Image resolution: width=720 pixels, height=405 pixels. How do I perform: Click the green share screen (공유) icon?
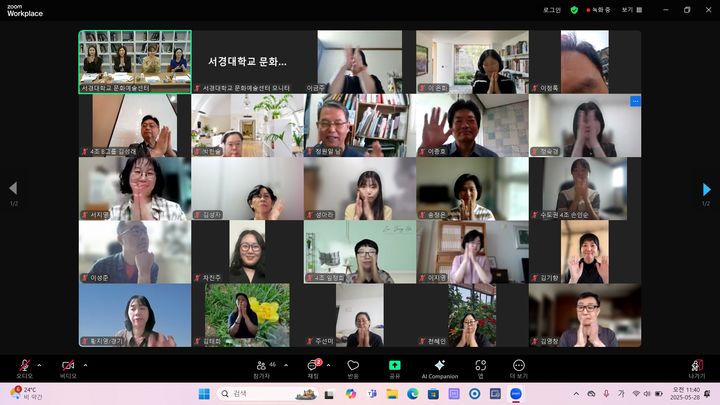394,367
